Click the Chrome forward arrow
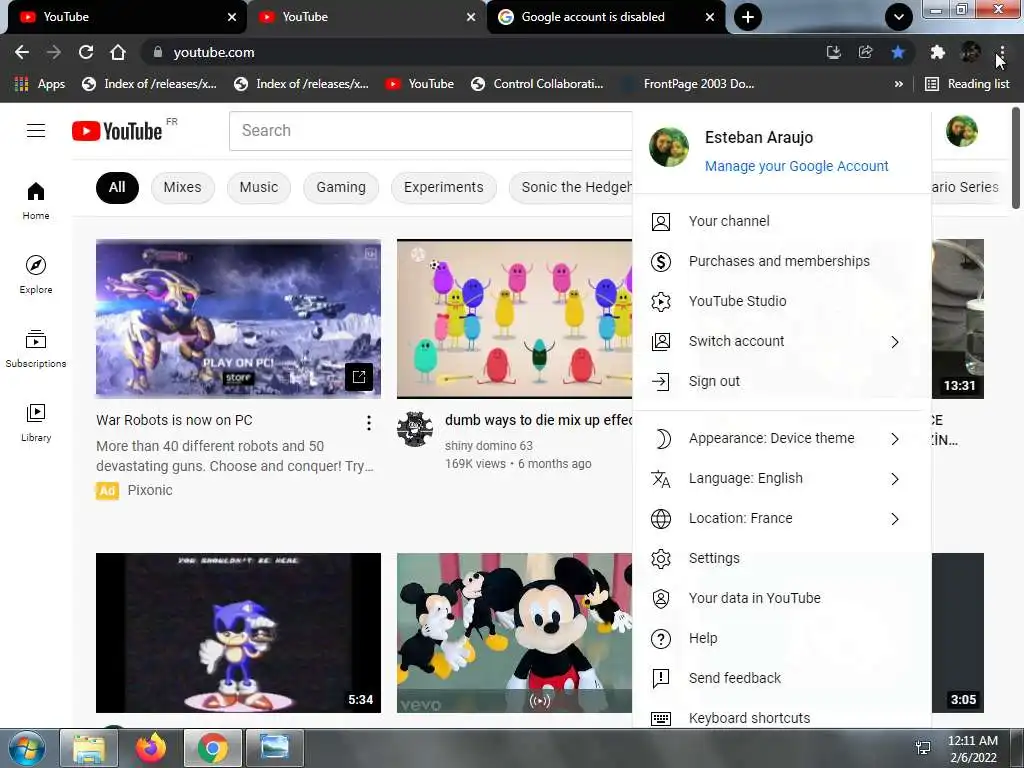Image resolution: width=1024 pixels, height=768 pixels. pyautogui.click(x=54, y=52)
